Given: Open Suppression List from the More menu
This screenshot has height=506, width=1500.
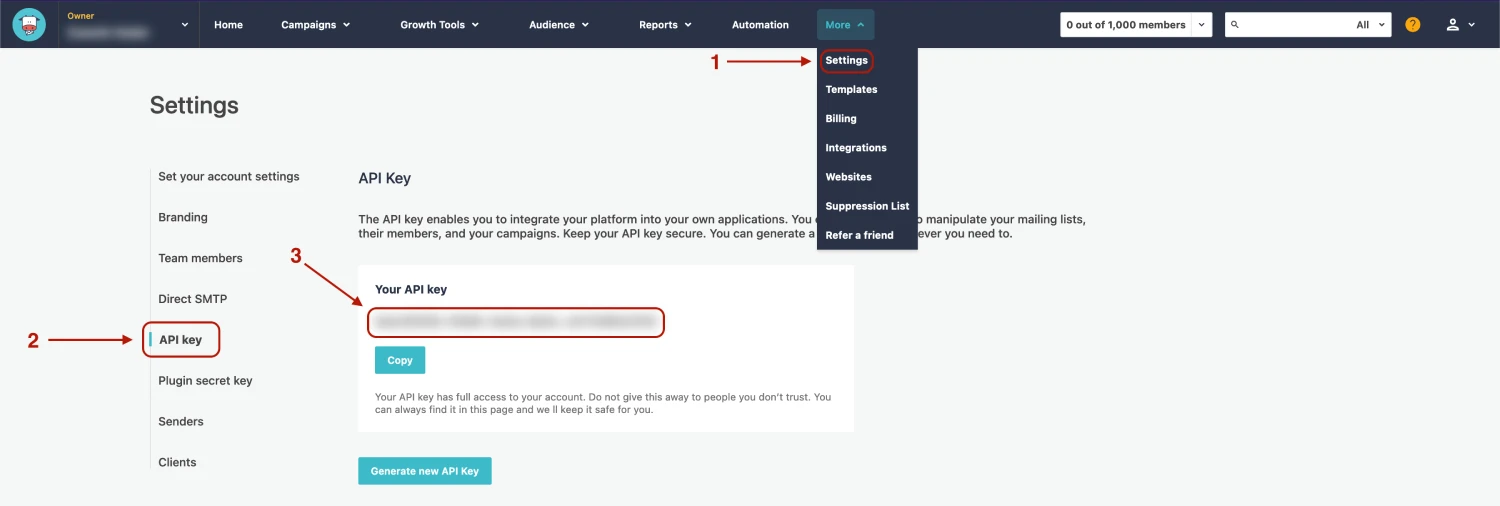Looking at the screenshot, I should click(867, 206).
